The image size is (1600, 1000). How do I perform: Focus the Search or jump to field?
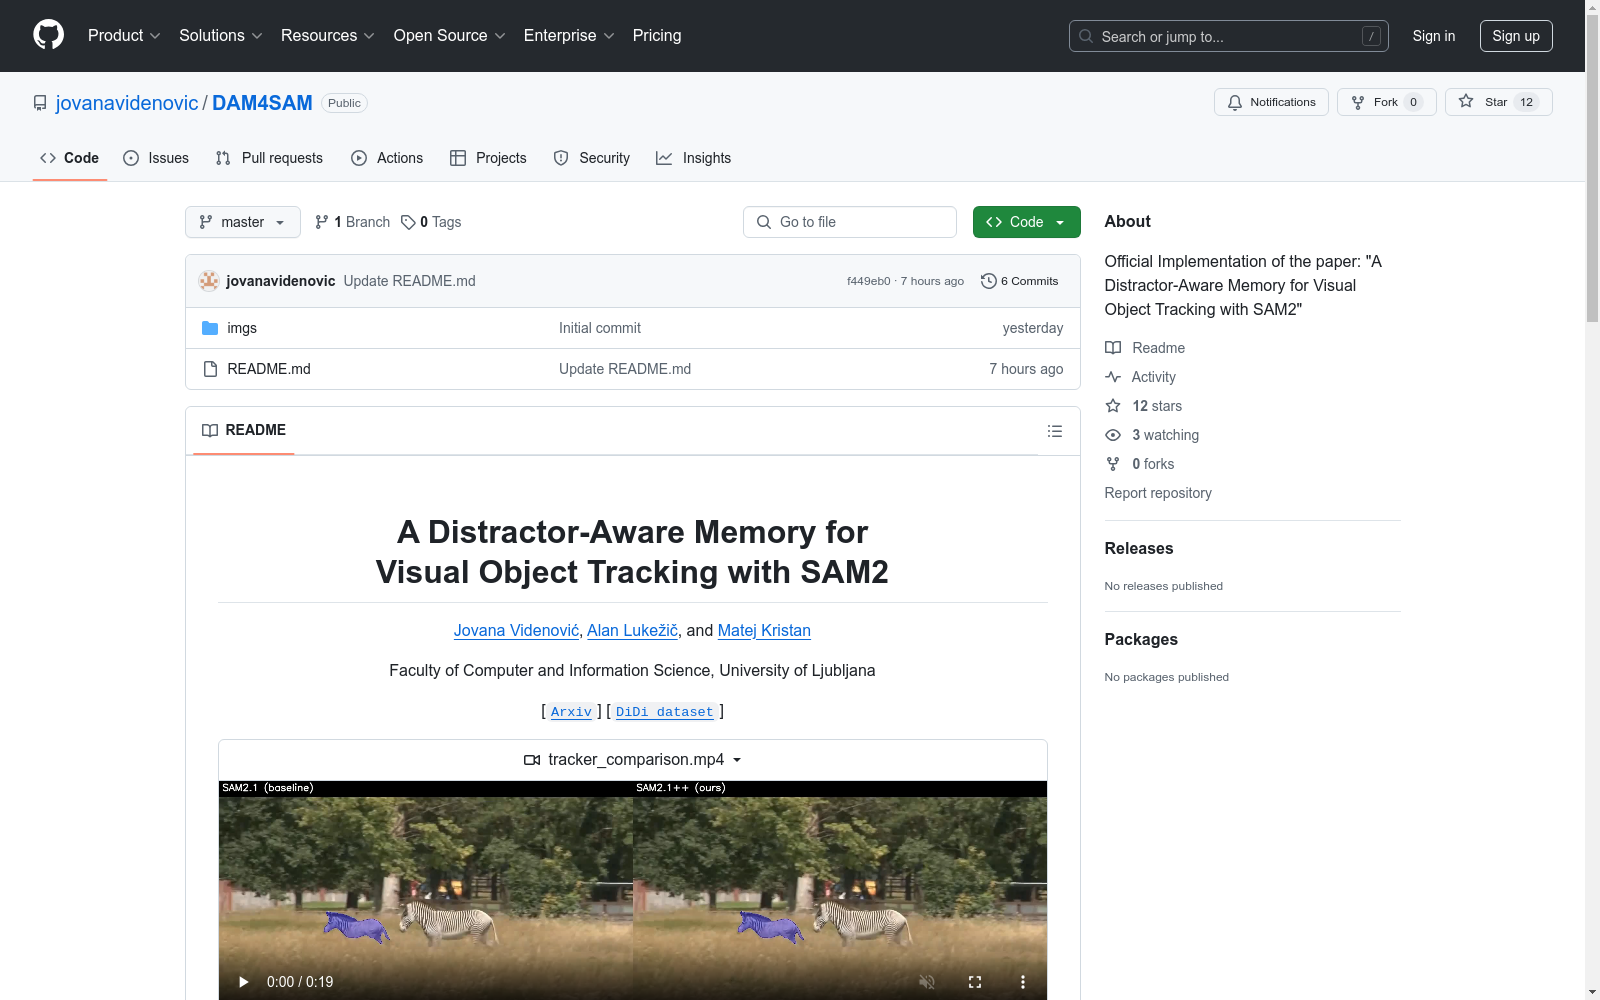tap(1229, 36)
